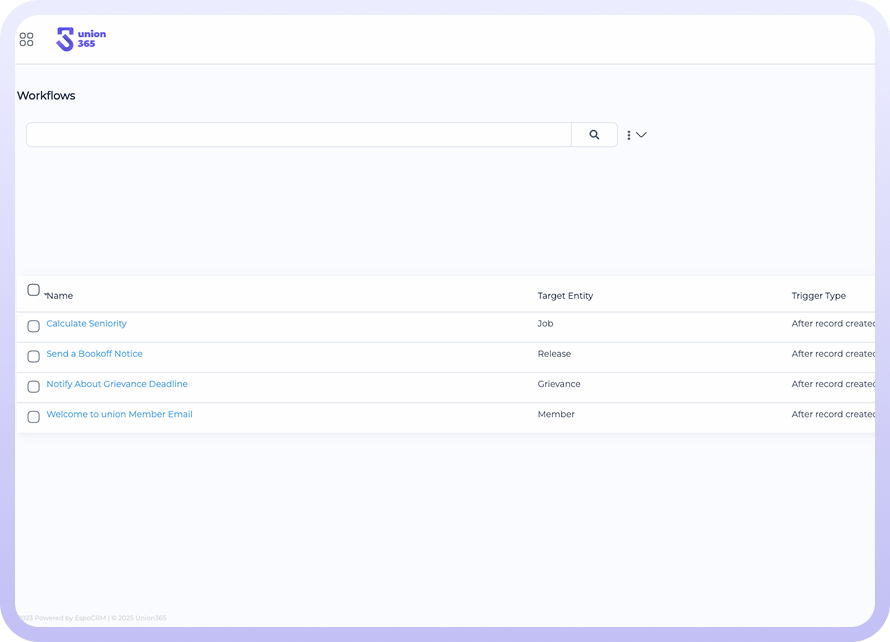The image size is (890, 642).
Task: Click the Job target entity cell
Action: pyautogui.click(x=545, y=324)
